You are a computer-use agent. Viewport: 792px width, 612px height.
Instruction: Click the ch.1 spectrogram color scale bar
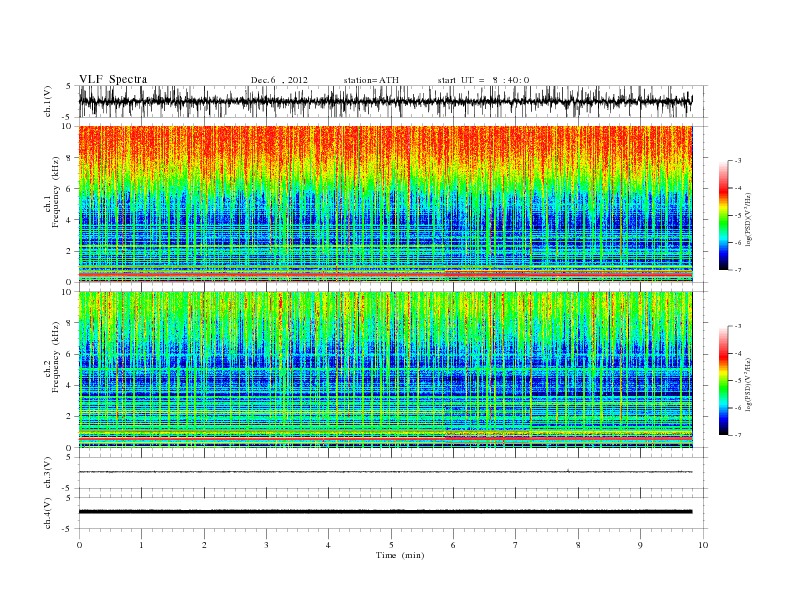[x=723, y=216]
